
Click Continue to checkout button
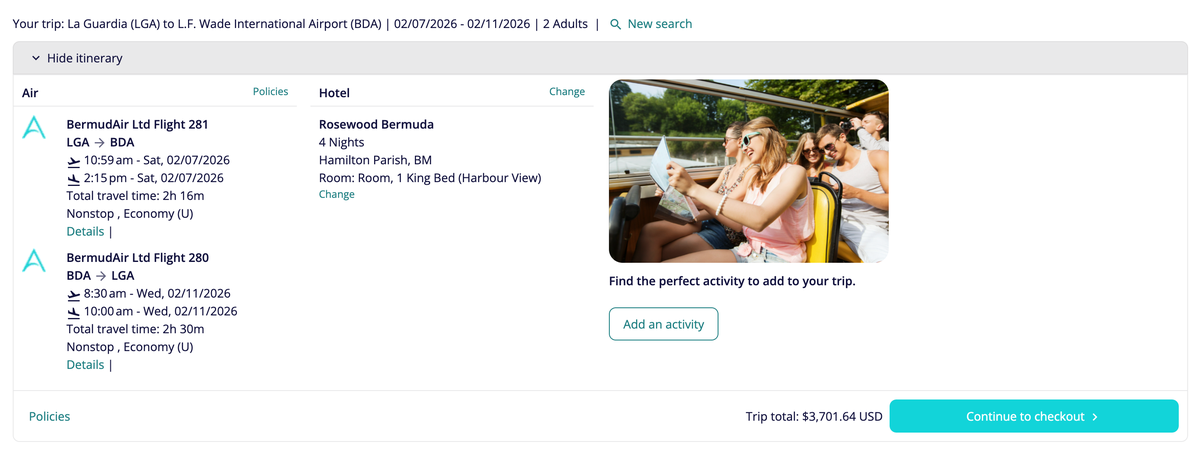1033,417
